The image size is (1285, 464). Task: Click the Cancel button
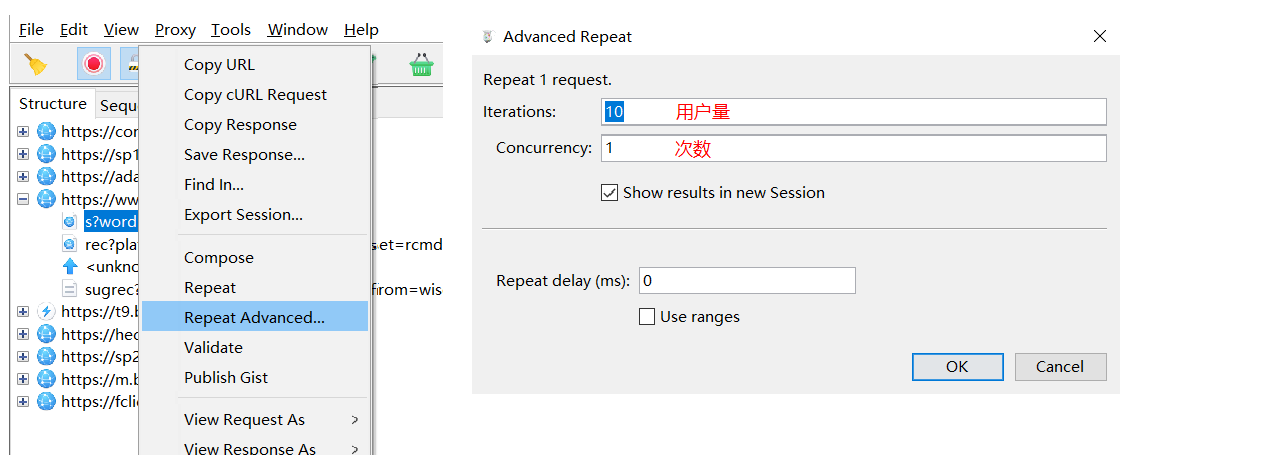1060,367
